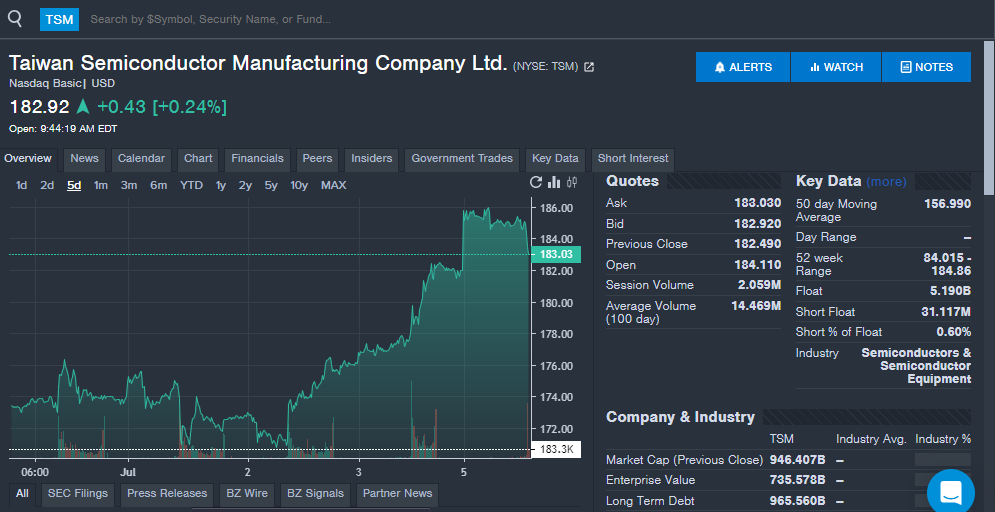The image size is (995, 512).
Task: Open the Financials tab
Action: (257, 159)
